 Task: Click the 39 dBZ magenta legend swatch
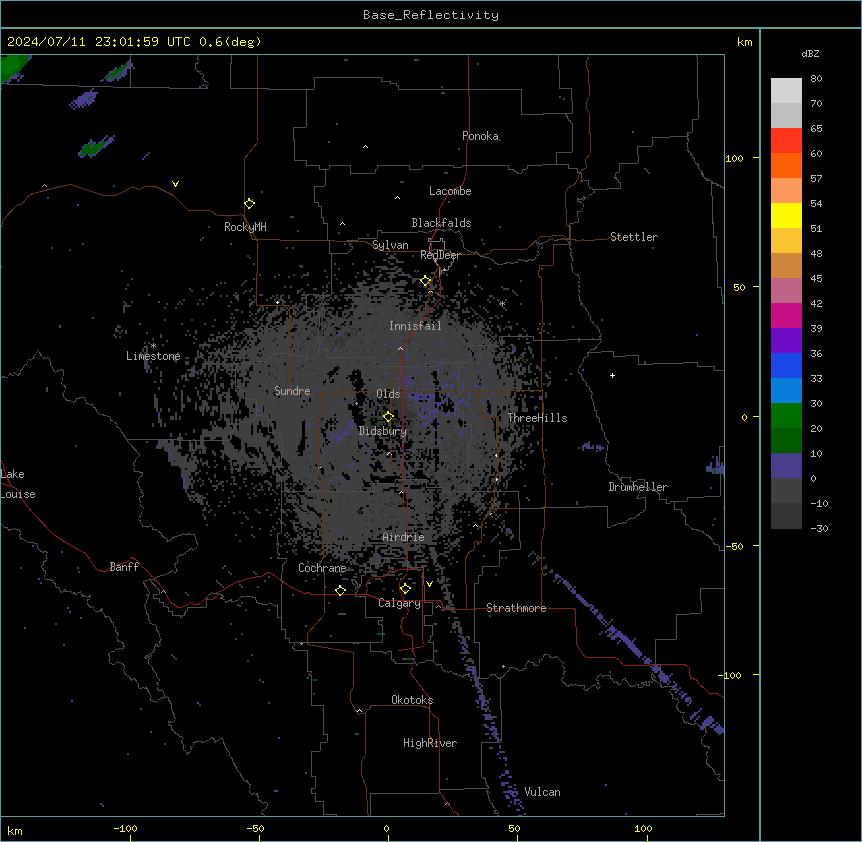786,316
